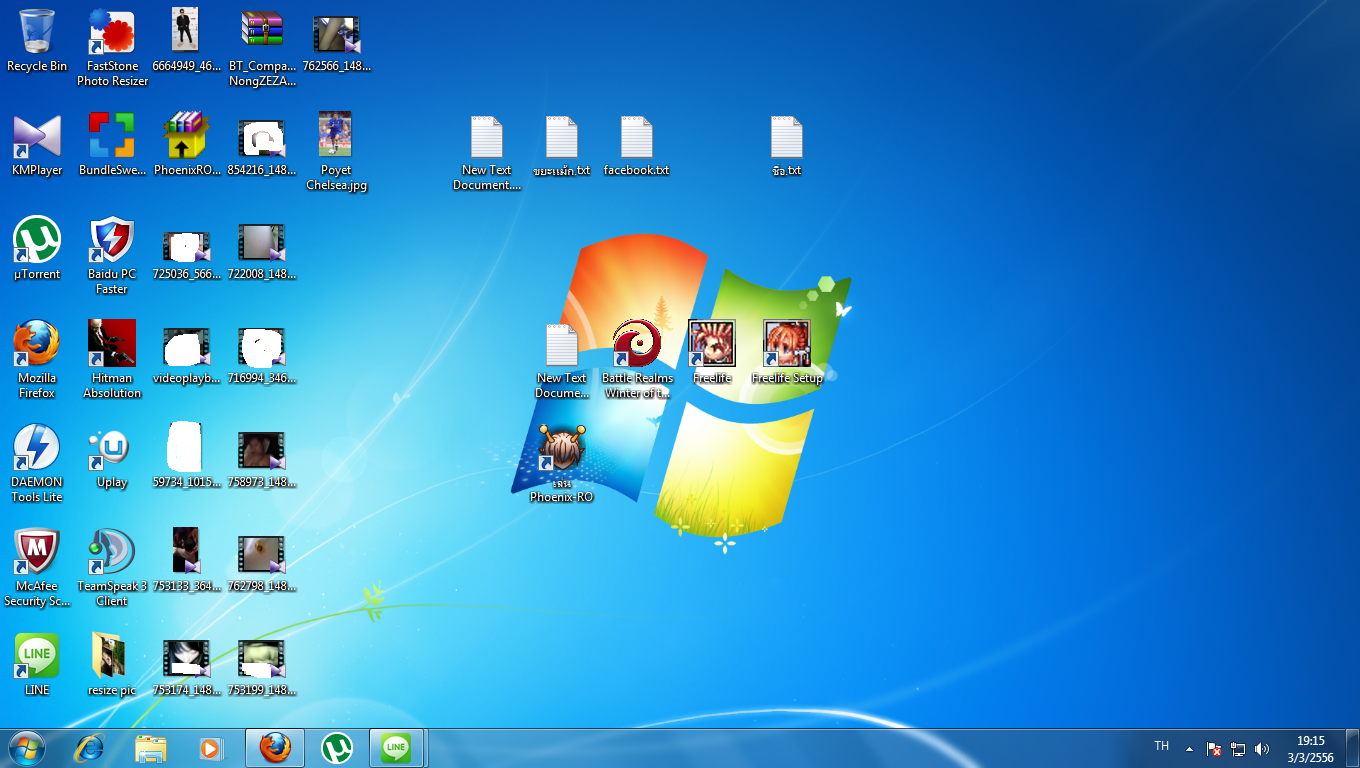Select the Hitman Absolution shortcut
This screenshot has width=1360, height=768.
(112, 360)
